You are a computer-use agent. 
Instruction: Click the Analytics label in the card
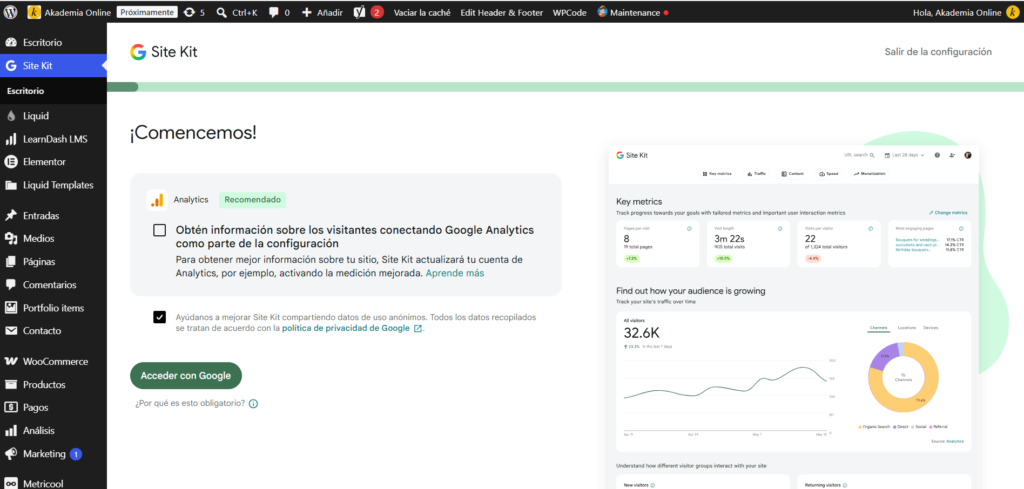[x=191, y=200]
